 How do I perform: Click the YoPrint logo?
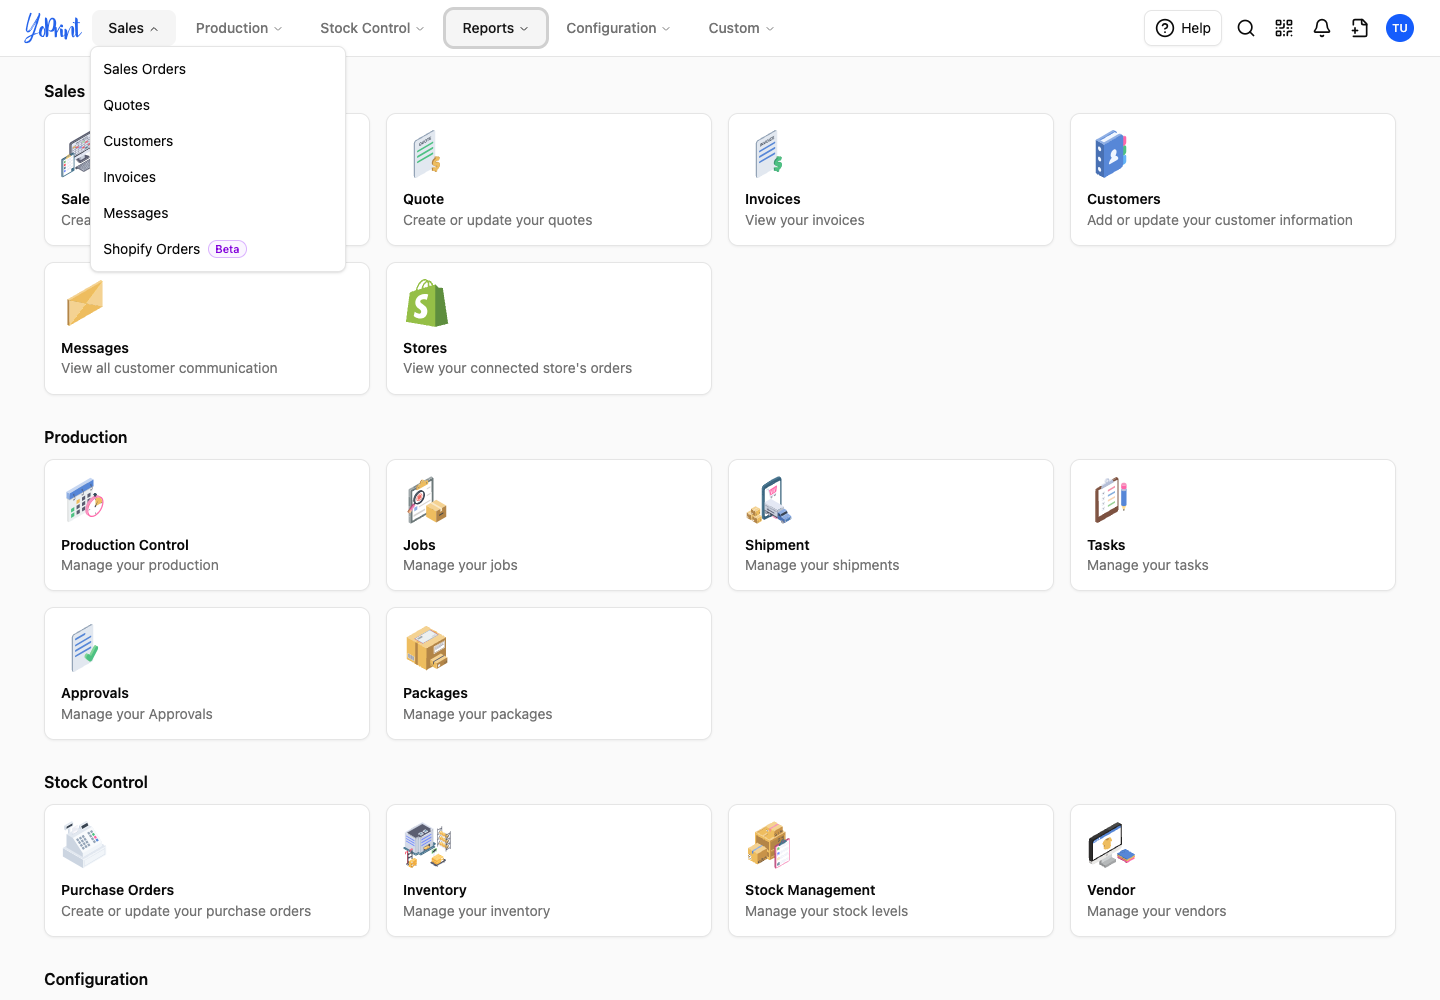coord(52,28)
